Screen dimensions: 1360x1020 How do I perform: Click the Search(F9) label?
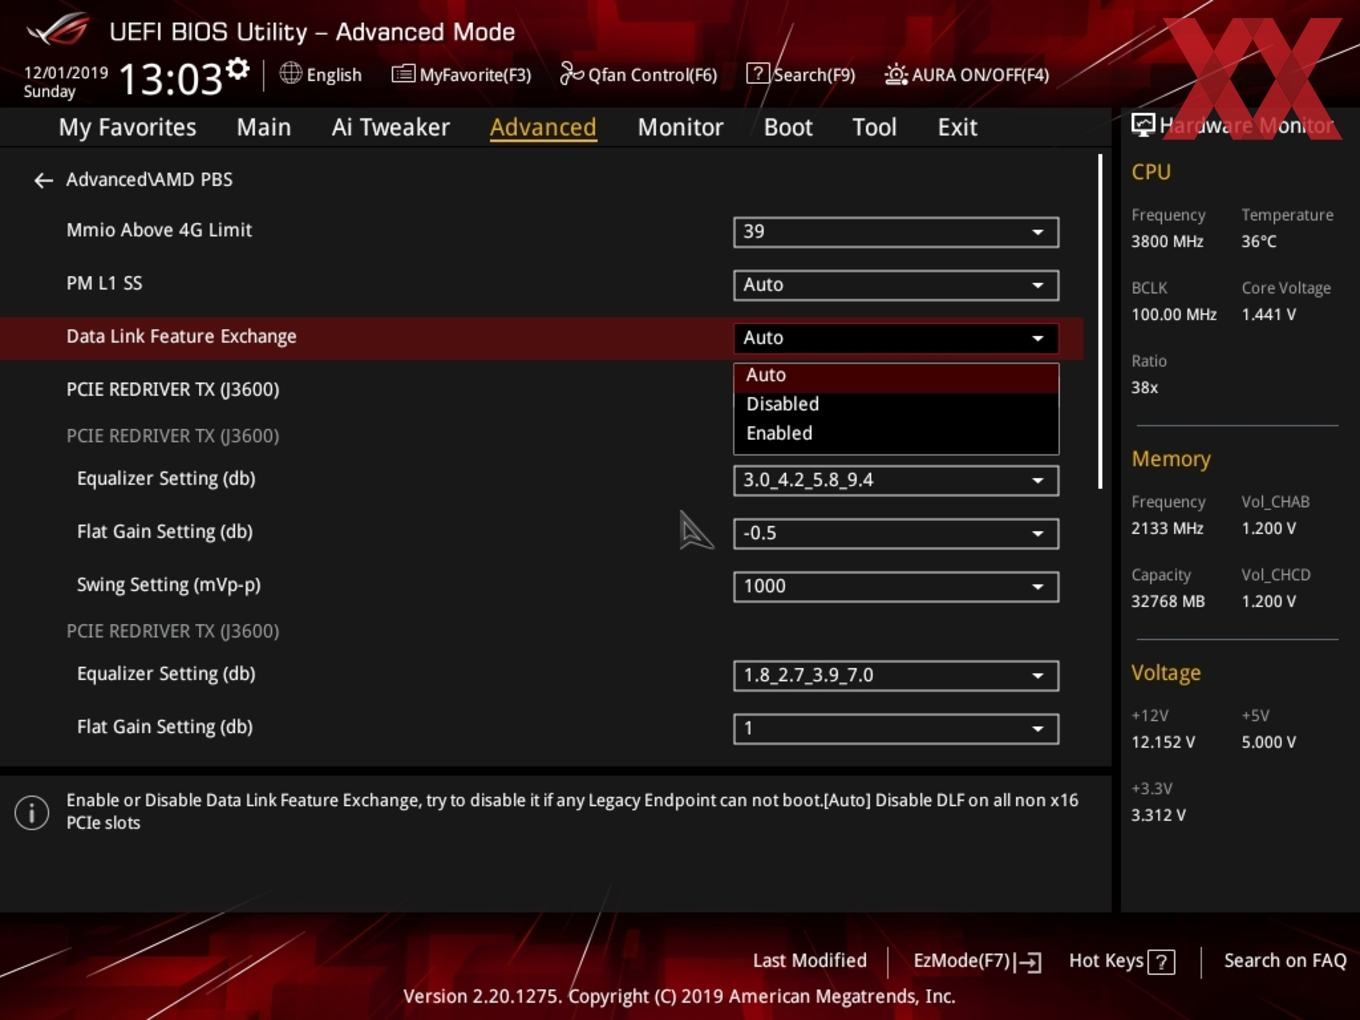tap(814, 75)
